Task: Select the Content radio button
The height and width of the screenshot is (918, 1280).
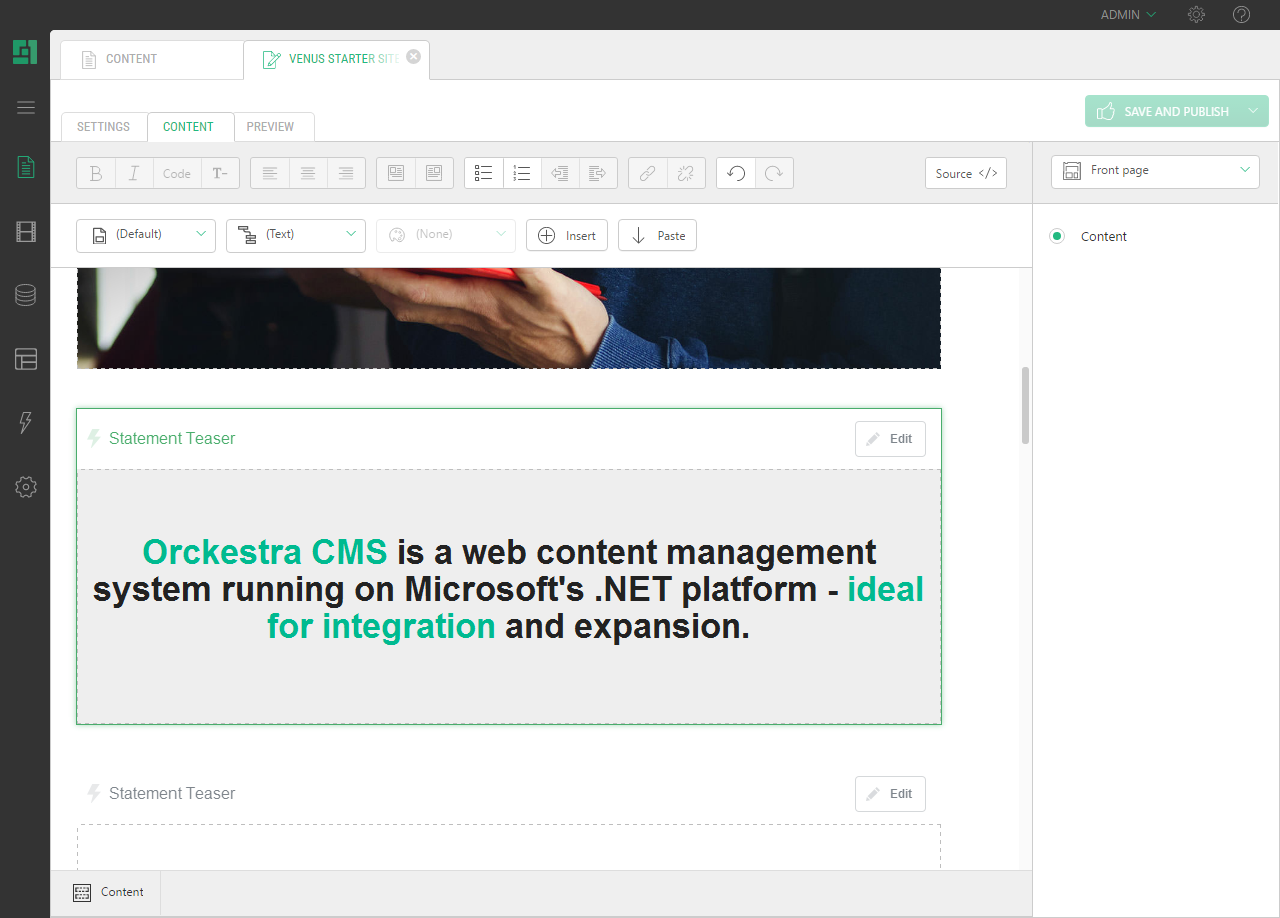Action: (1057, 237)
